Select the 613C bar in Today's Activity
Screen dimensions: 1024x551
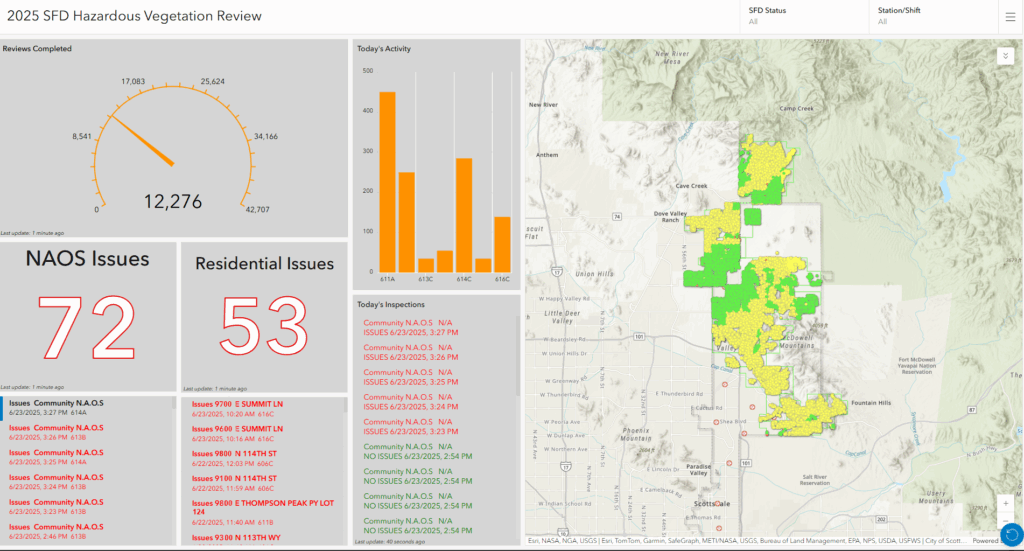click(426, 266)
